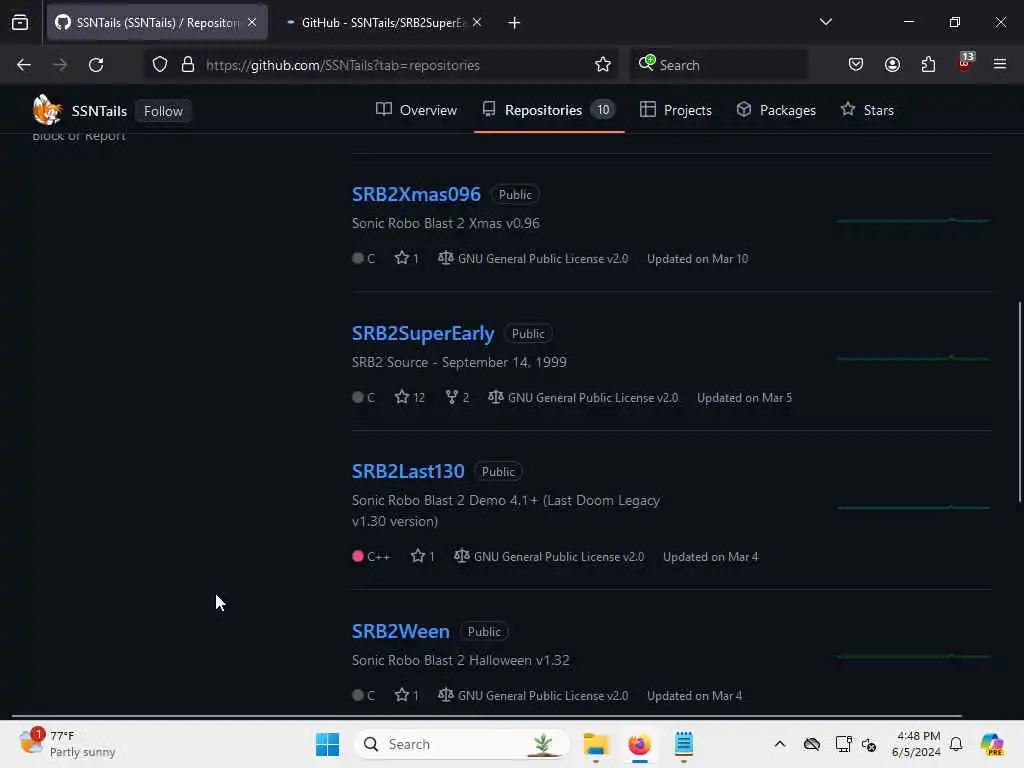Show hidden system tray icons

tap(780, 744)
